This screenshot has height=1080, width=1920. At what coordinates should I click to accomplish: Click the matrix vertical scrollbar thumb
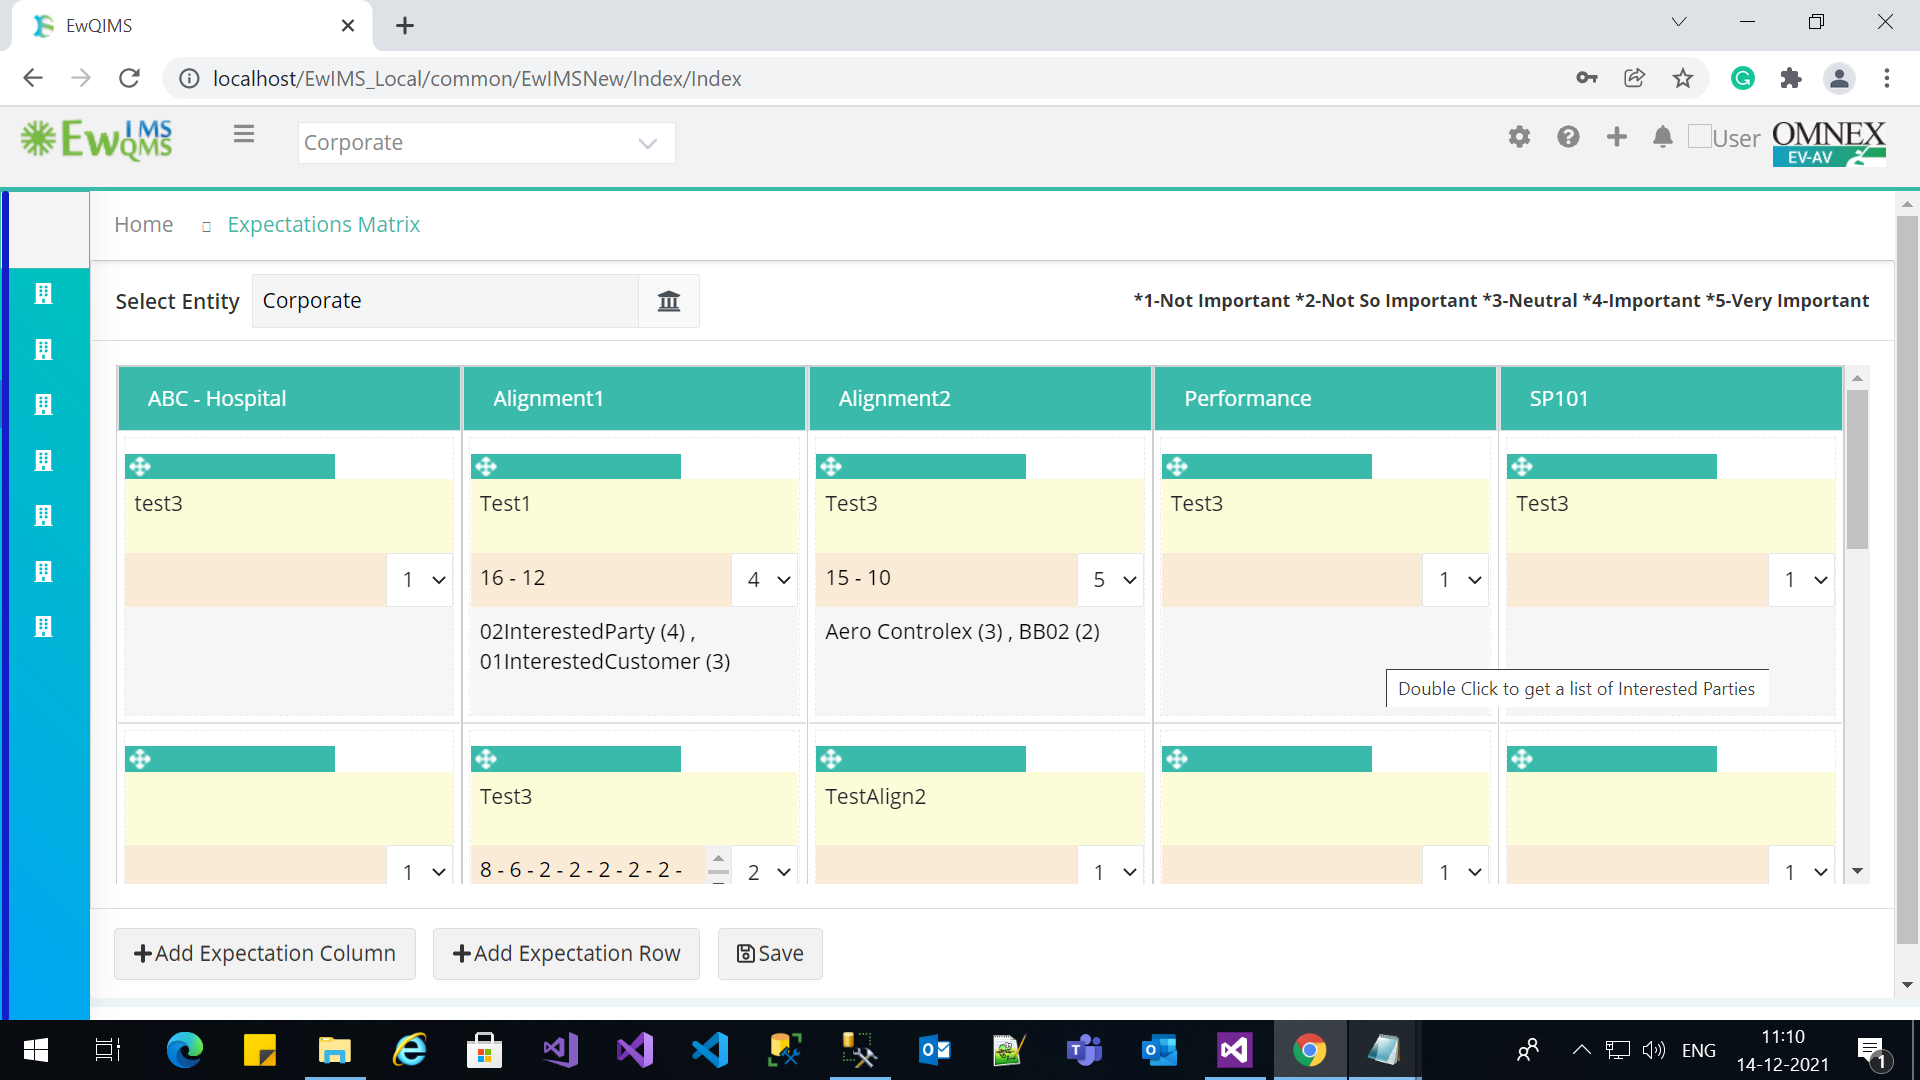[x=1857, y=470]
